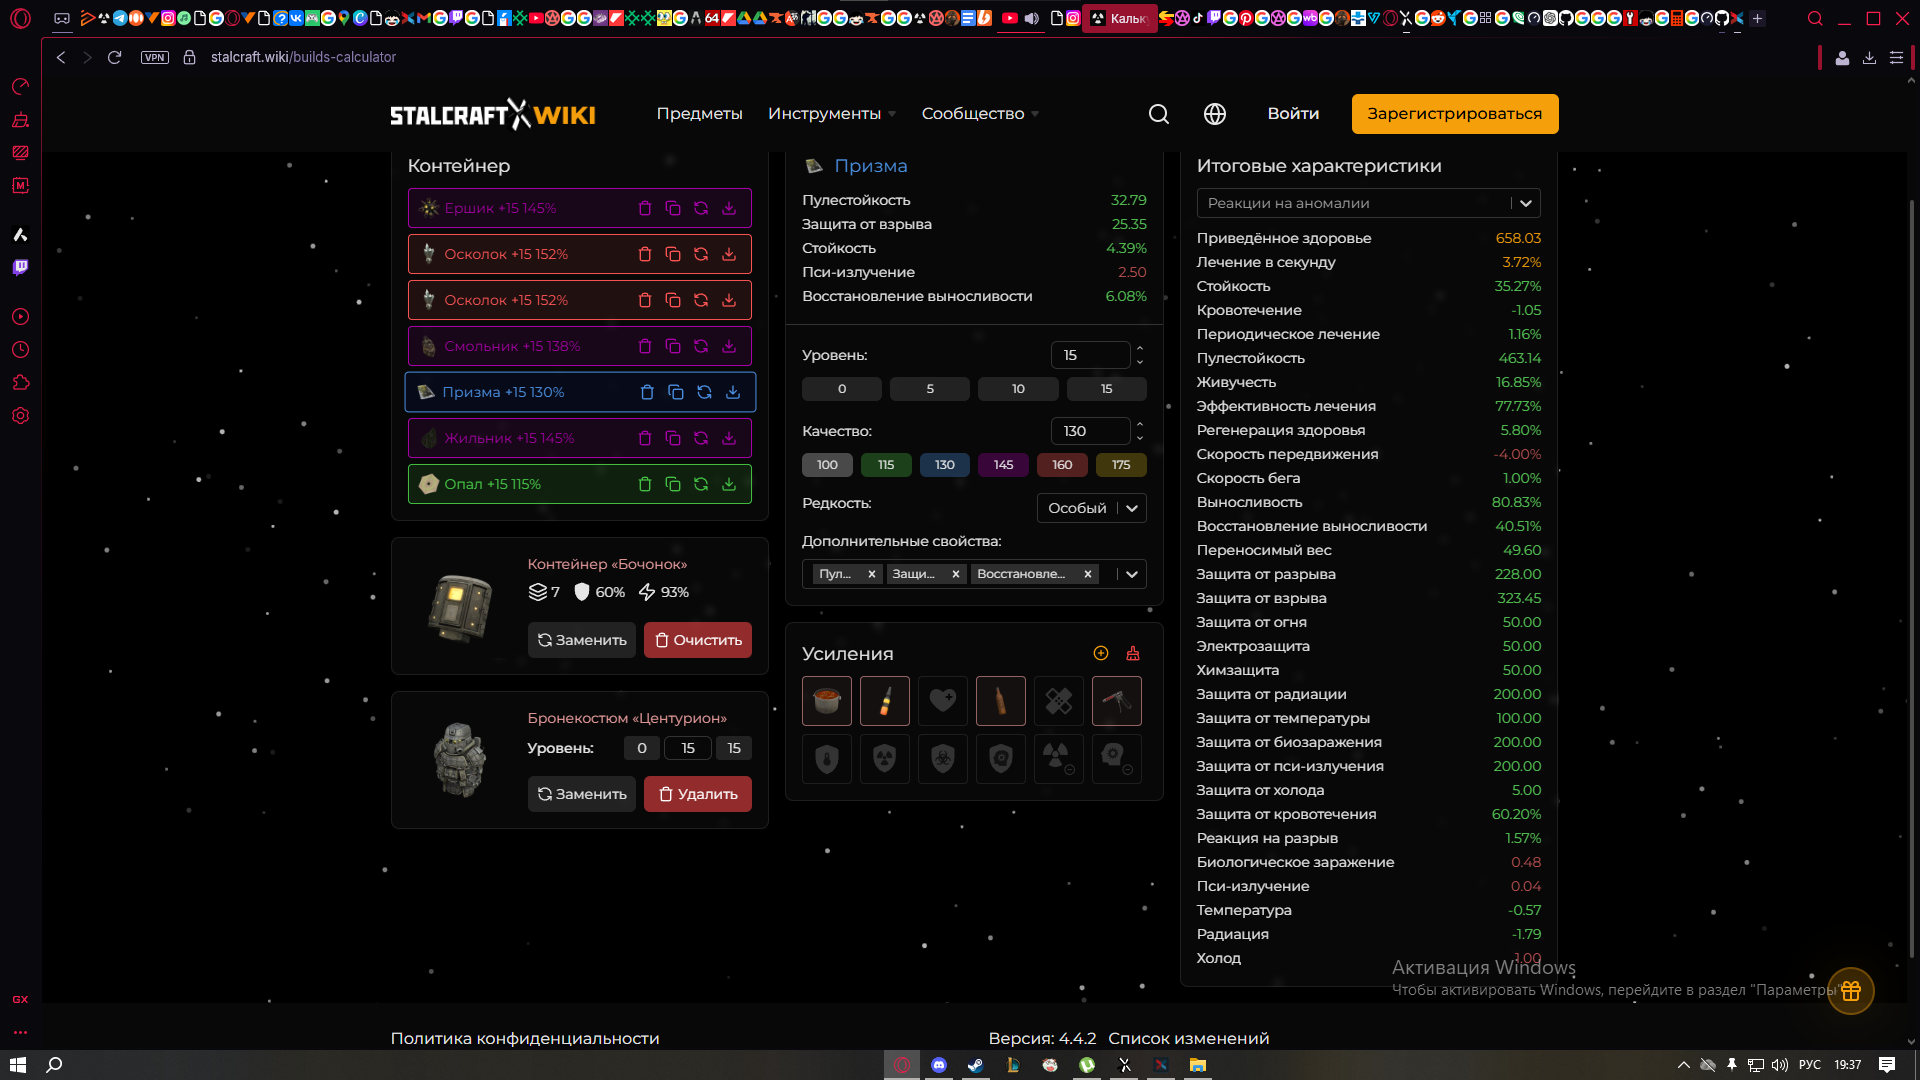This screenshot has height=1080, width=1920.
Task: Open the language globe icon in the header
Action: click(1214, 114)
